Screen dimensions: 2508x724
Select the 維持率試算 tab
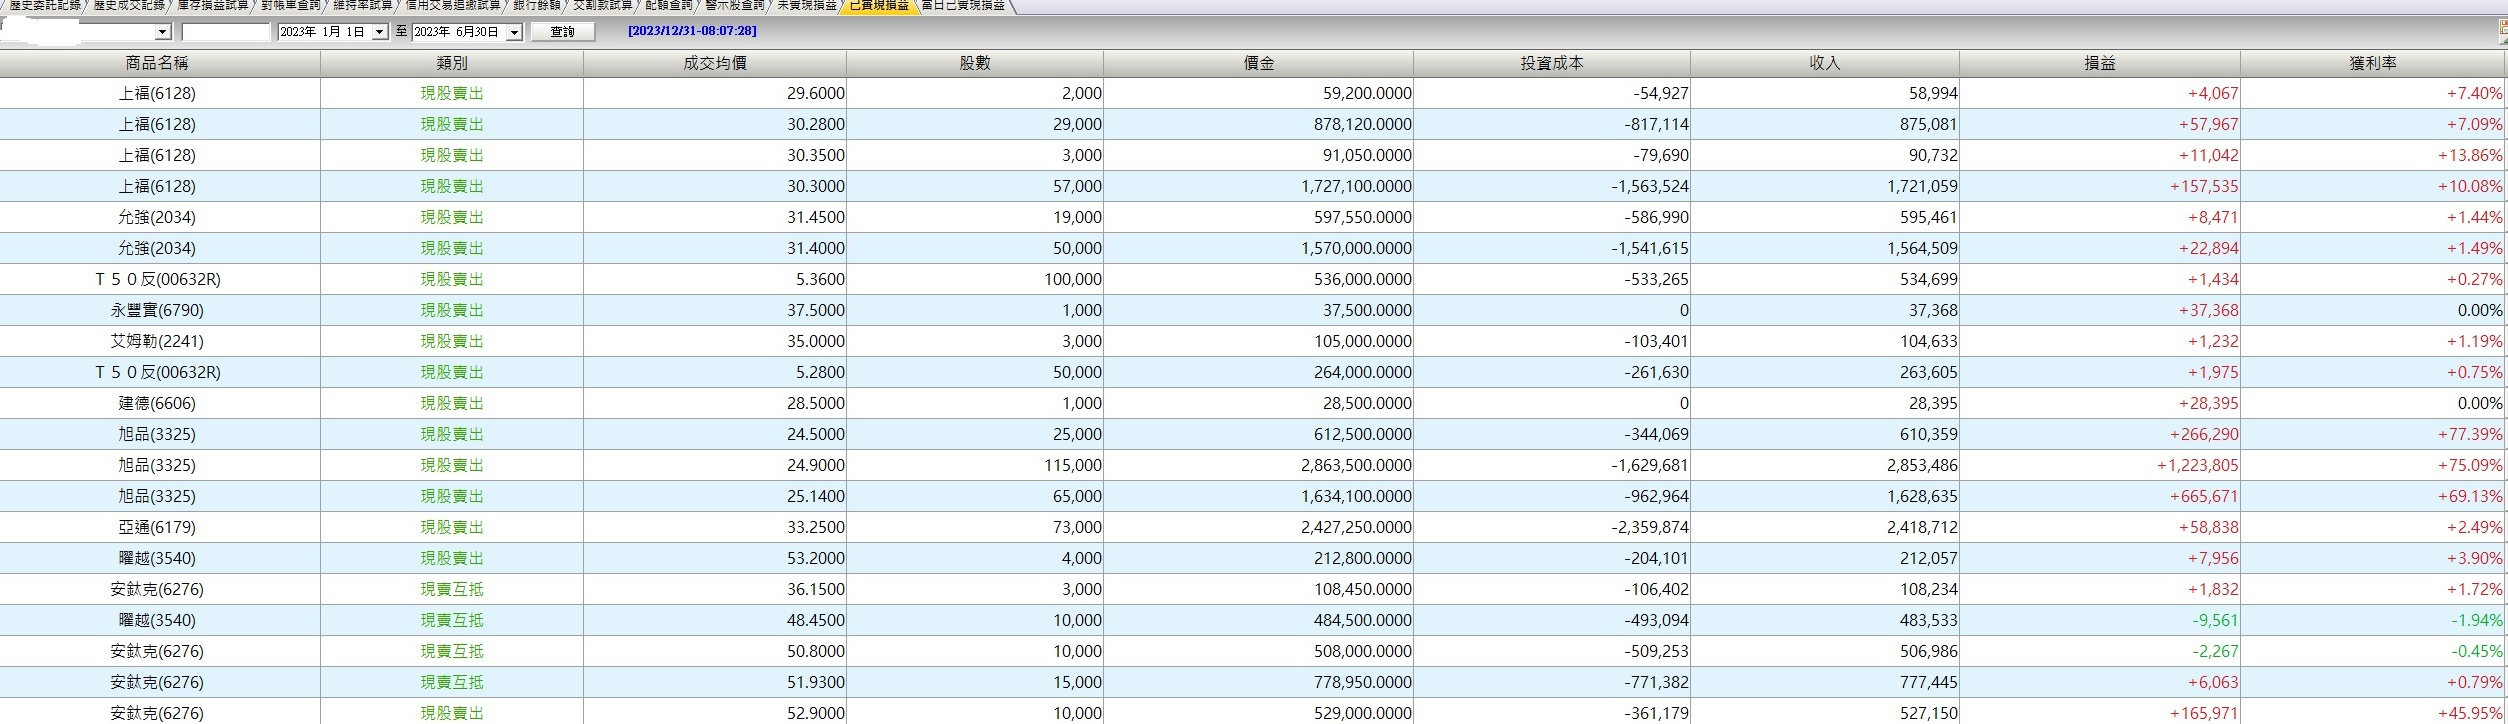click(363, 6)
